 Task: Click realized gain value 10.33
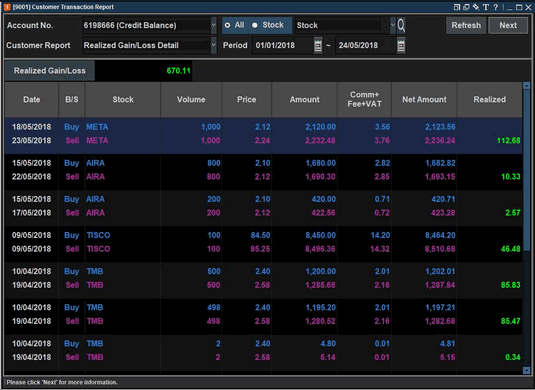pyautogui.click(x=510, y=177)
